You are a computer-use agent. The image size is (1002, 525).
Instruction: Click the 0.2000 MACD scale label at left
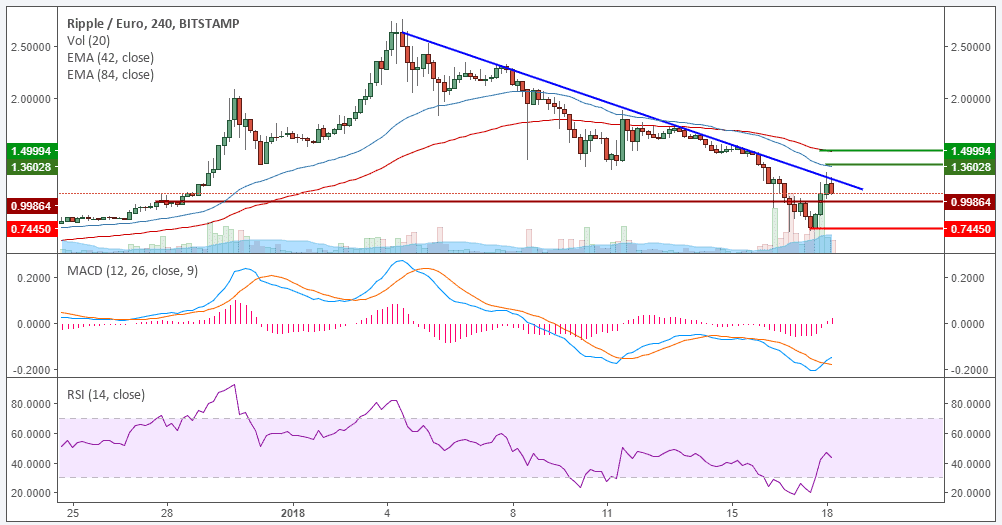click(34, 278)
